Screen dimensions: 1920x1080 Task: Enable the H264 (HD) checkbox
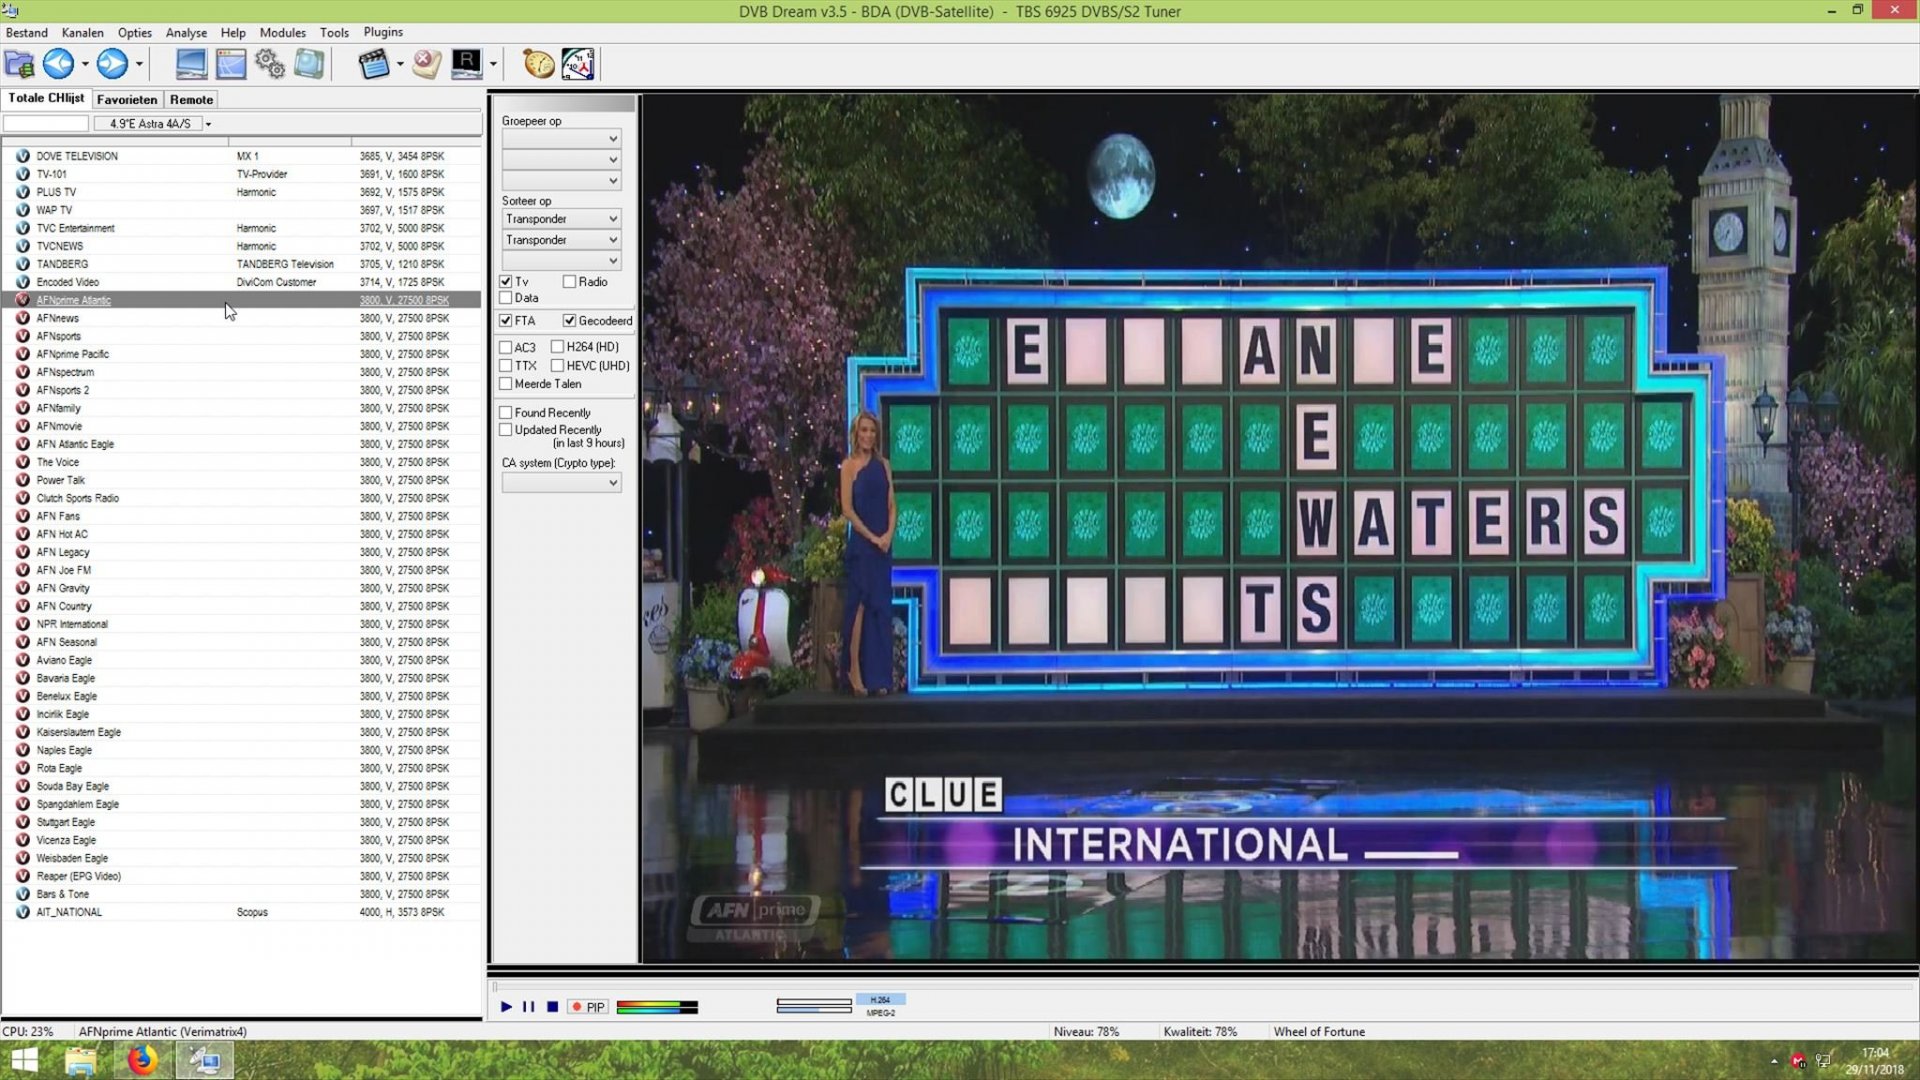click(558, 347)
